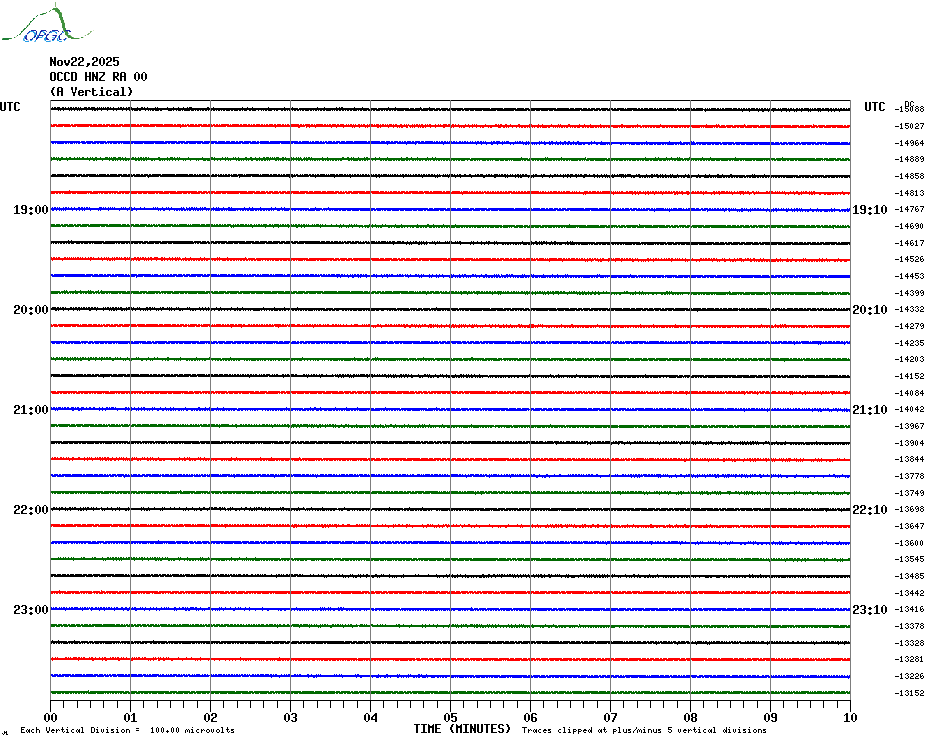
Task: Click the Nov22,2025 date label
Action: [x=84, y=61]
